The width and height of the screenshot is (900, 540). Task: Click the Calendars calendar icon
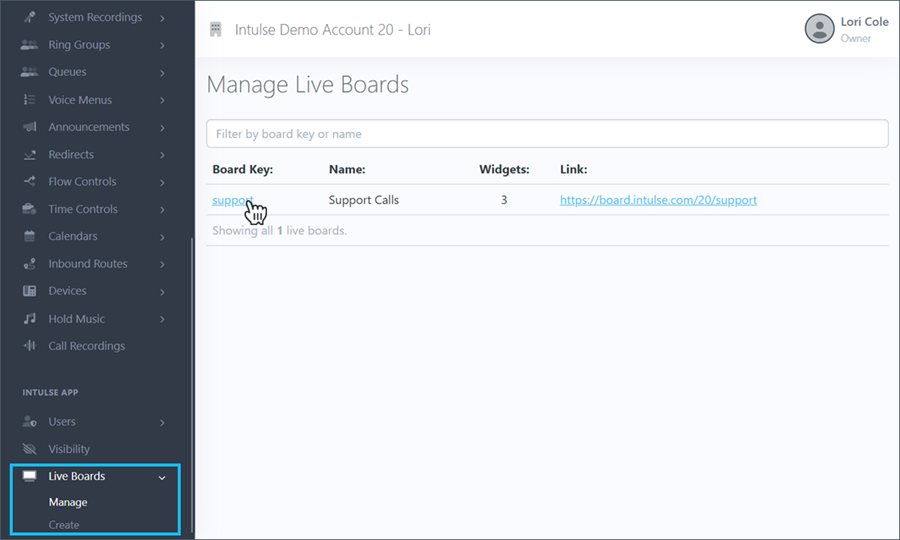[29, 236]
